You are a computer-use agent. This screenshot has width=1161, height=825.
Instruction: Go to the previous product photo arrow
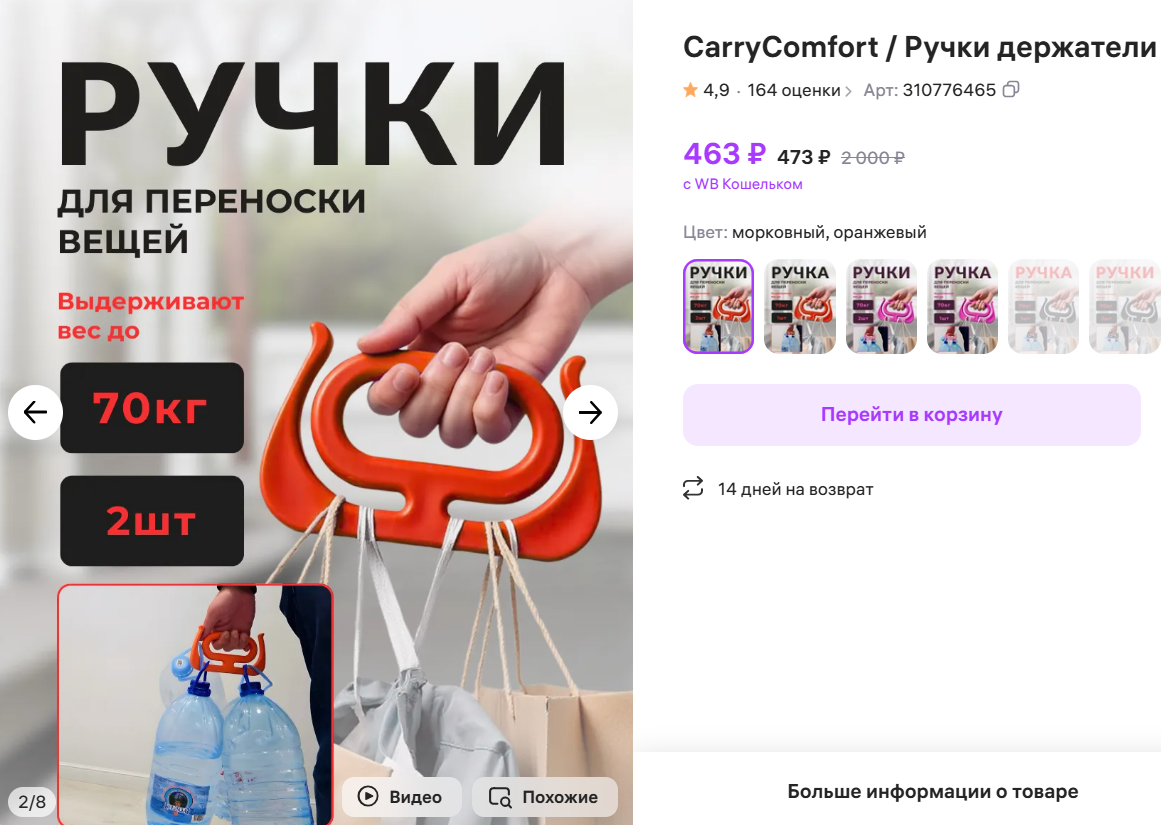(x=35, y=412)
